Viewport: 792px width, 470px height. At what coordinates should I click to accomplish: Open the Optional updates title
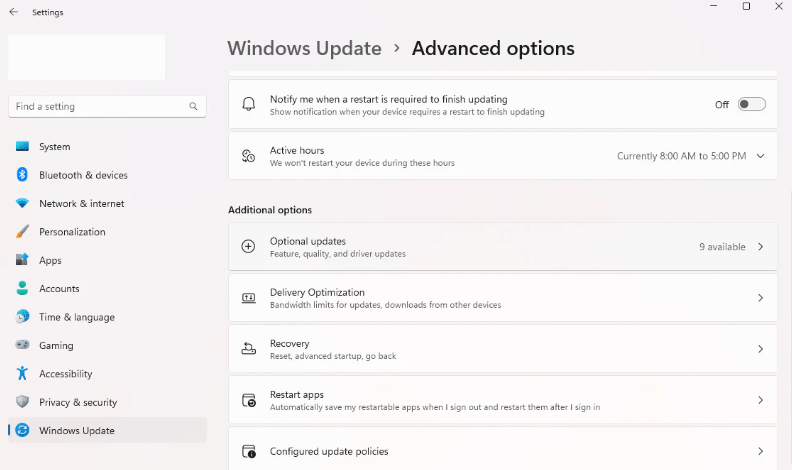[x=308, y=241]
